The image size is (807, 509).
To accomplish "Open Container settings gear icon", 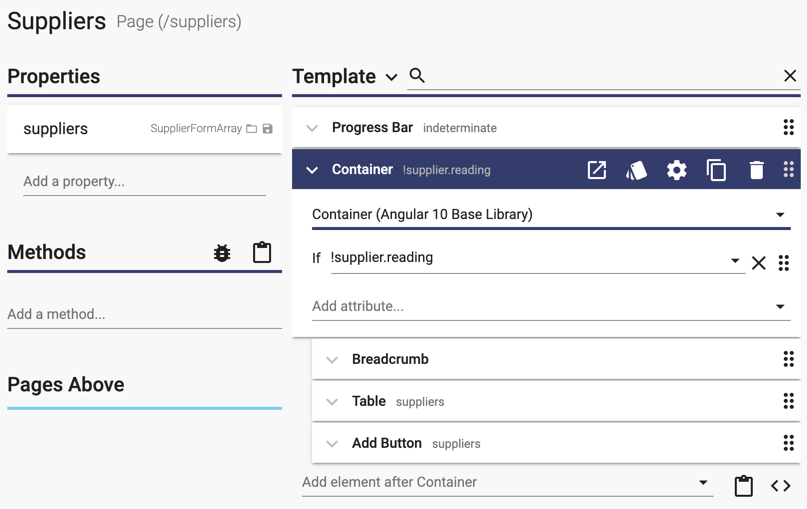I will pos(676,170).
